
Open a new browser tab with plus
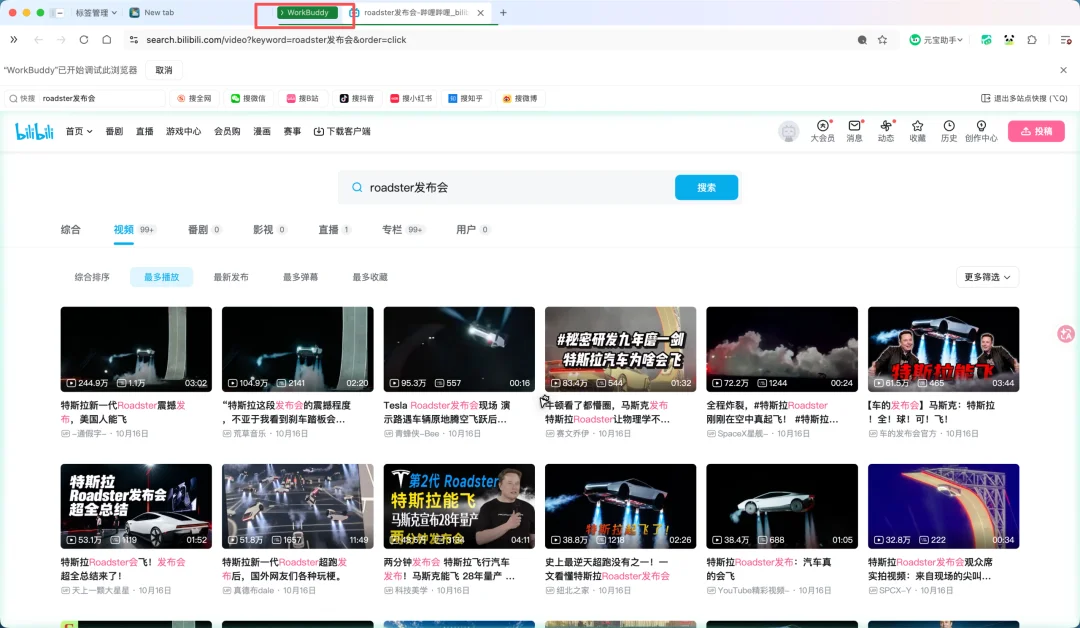[x=503, y=12]
